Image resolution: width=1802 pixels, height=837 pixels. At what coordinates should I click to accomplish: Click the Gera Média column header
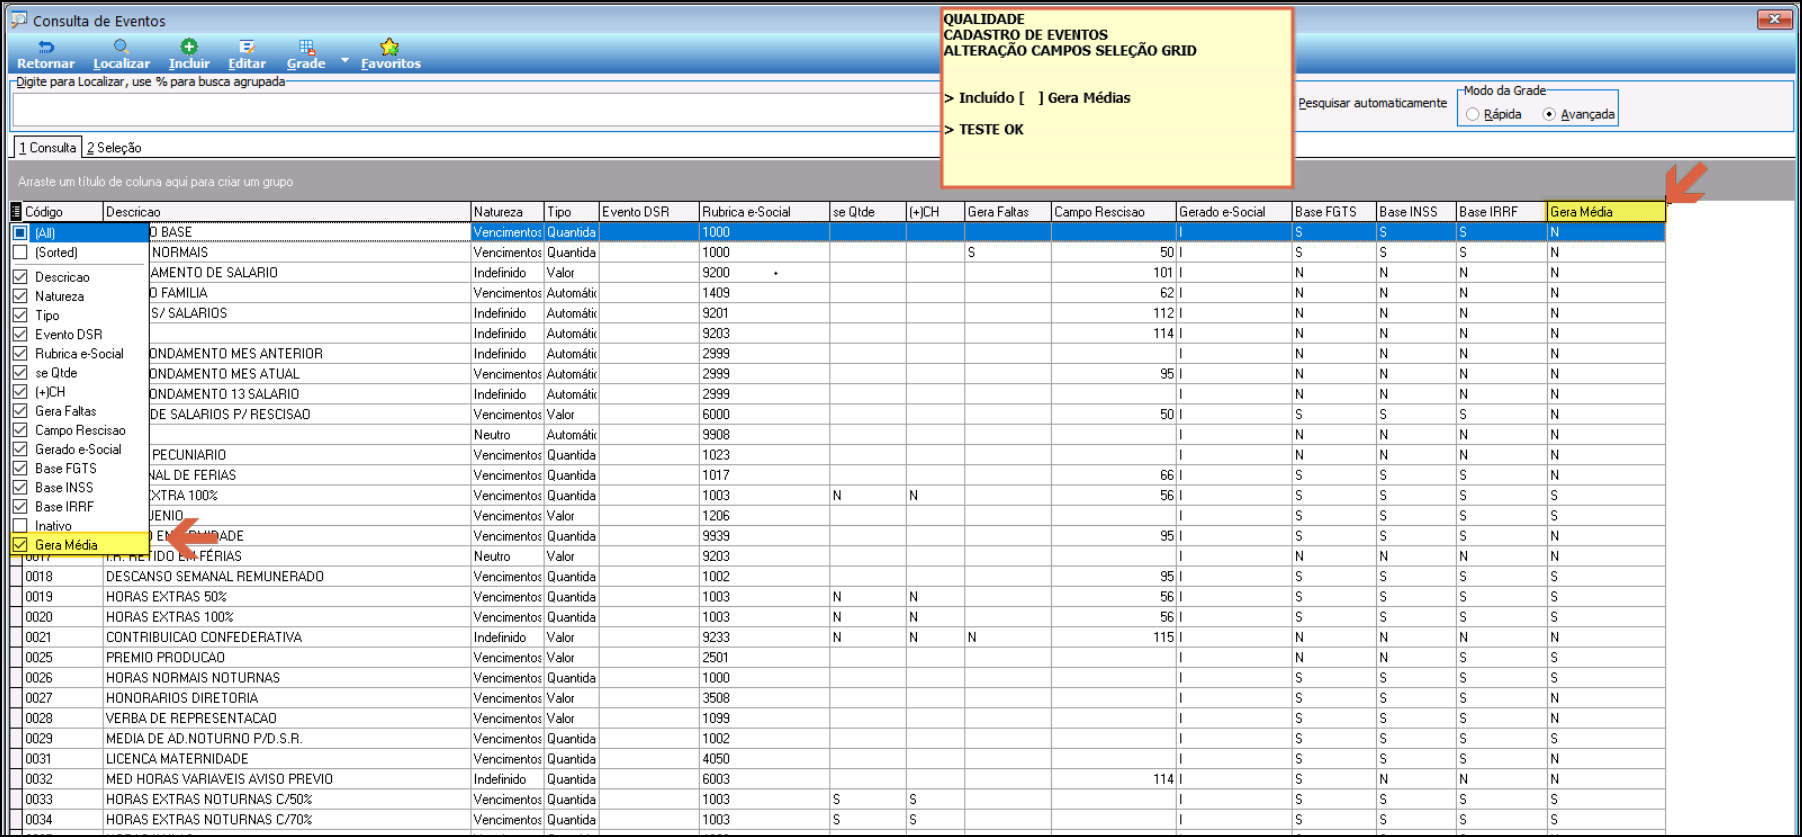tap(1606, 212)
